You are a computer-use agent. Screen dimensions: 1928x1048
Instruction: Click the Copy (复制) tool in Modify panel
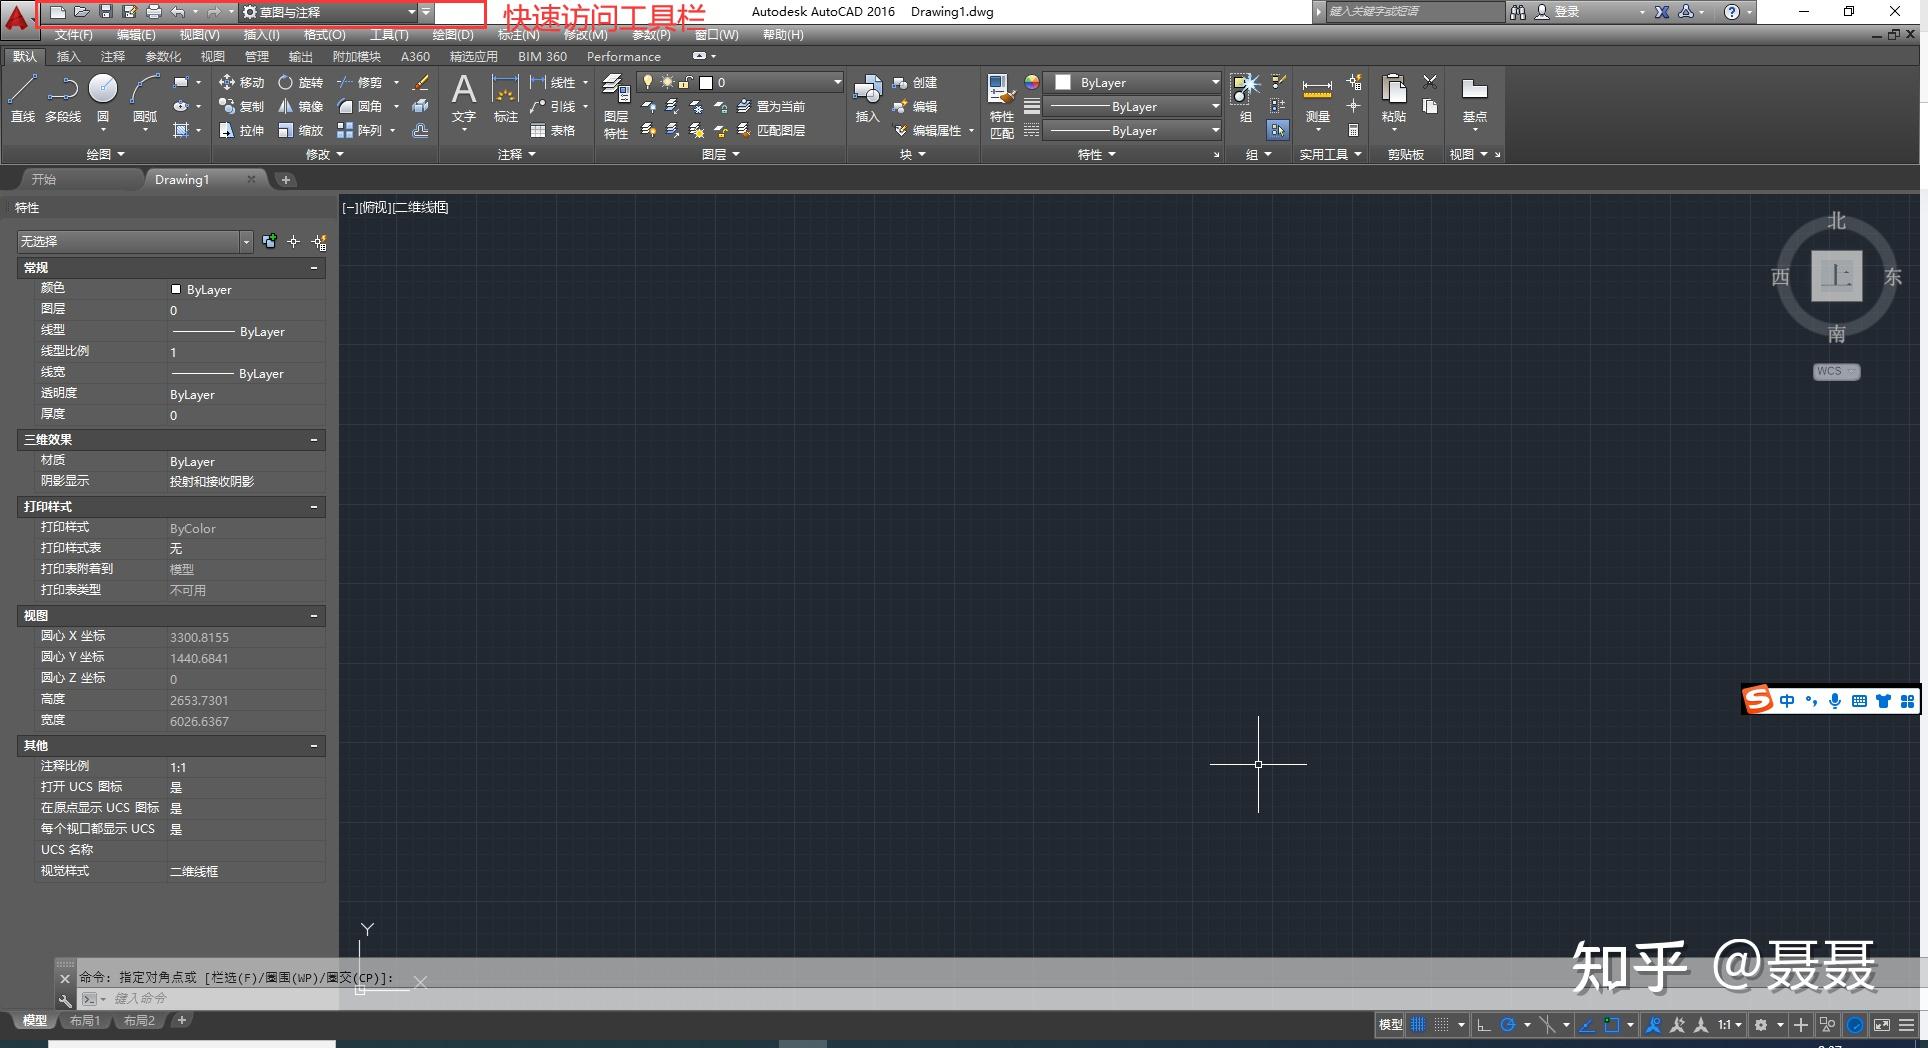tap(241, 106)
